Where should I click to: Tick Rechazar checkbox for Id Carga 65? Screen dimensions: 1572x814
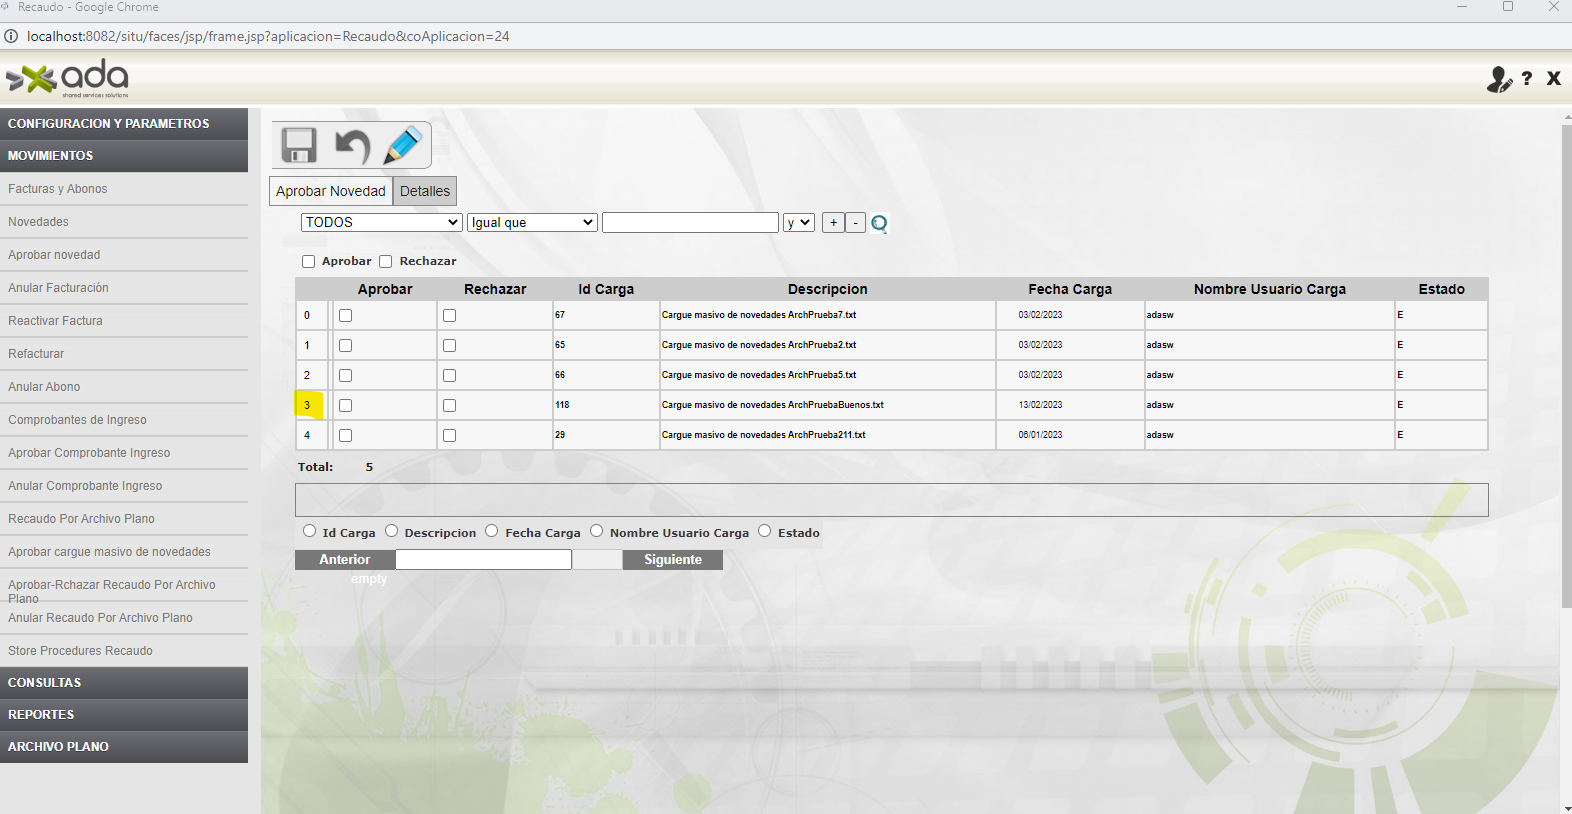tap(449, 346)
